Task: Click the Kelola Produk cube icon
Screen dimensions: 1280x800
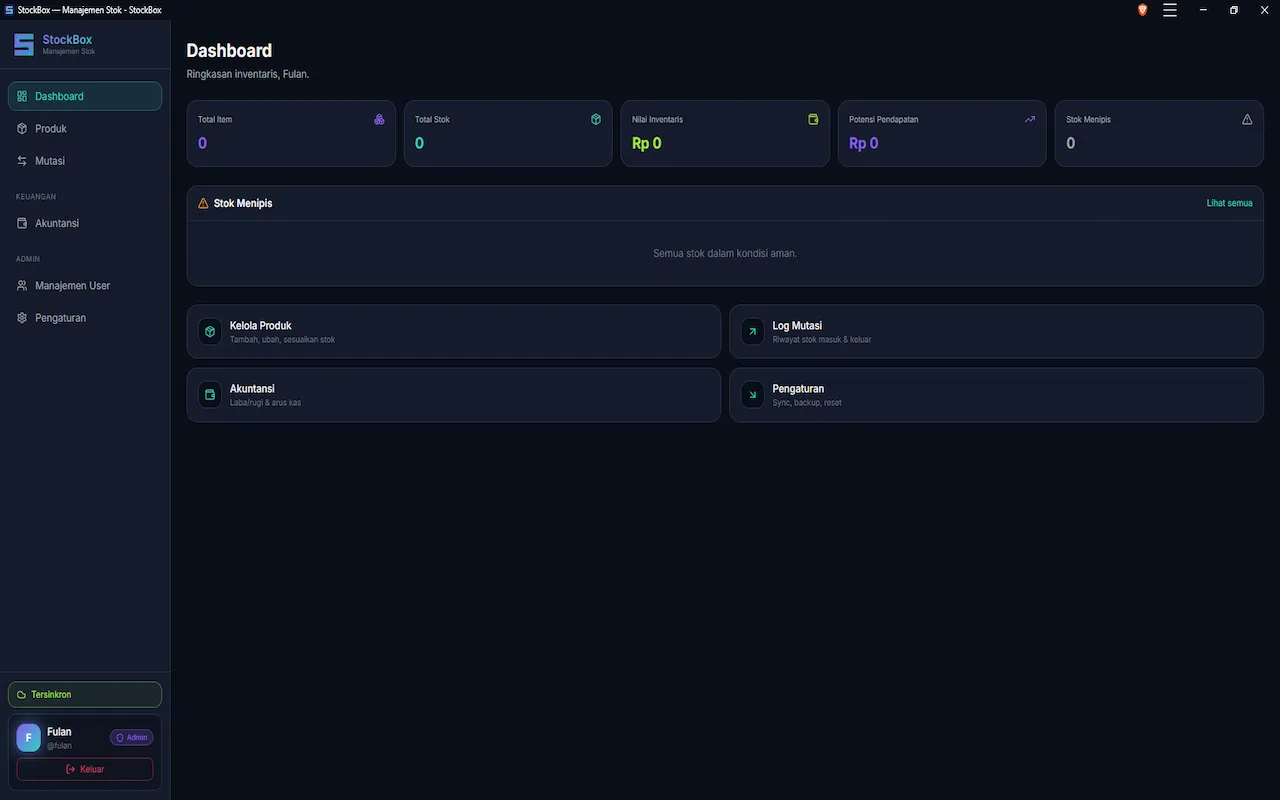Action: click(x=210, y=331)
